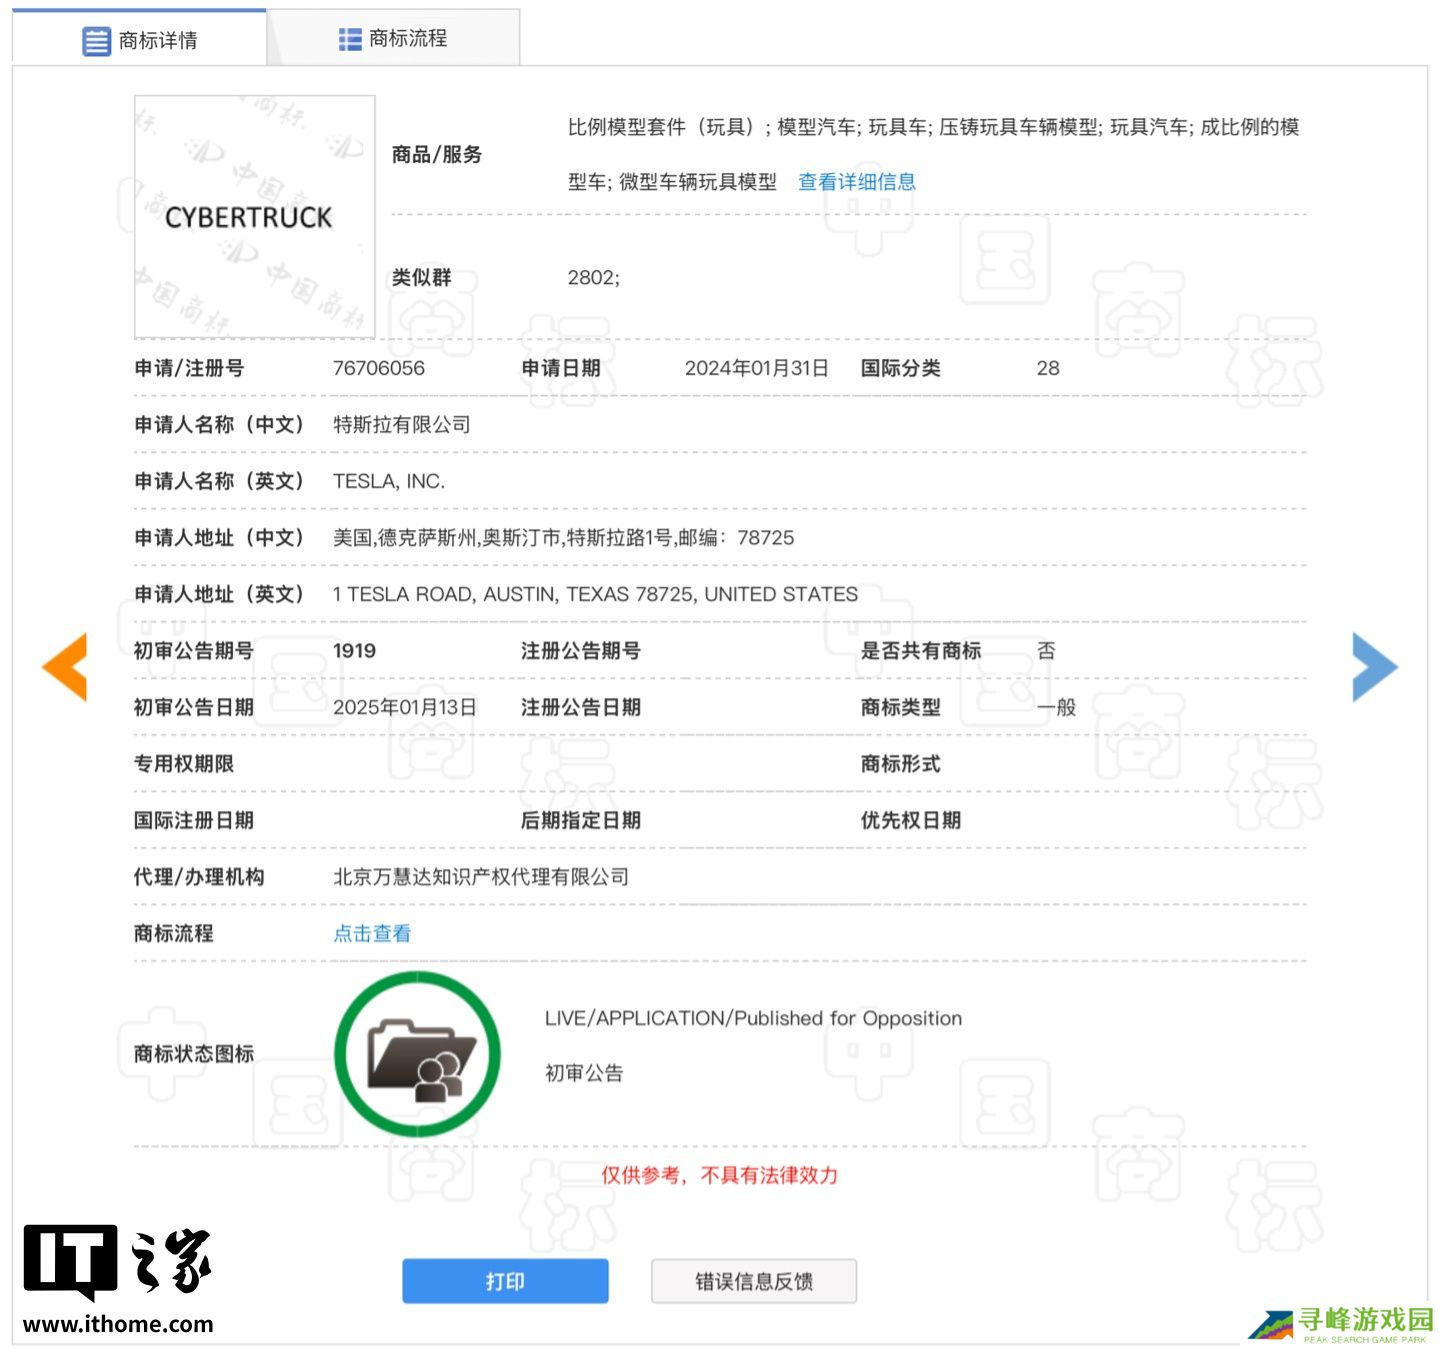1440x1351 pixels.
Task: Click the 申请/注册号 label
Action: pyautogui.click(x=189, y=368)
